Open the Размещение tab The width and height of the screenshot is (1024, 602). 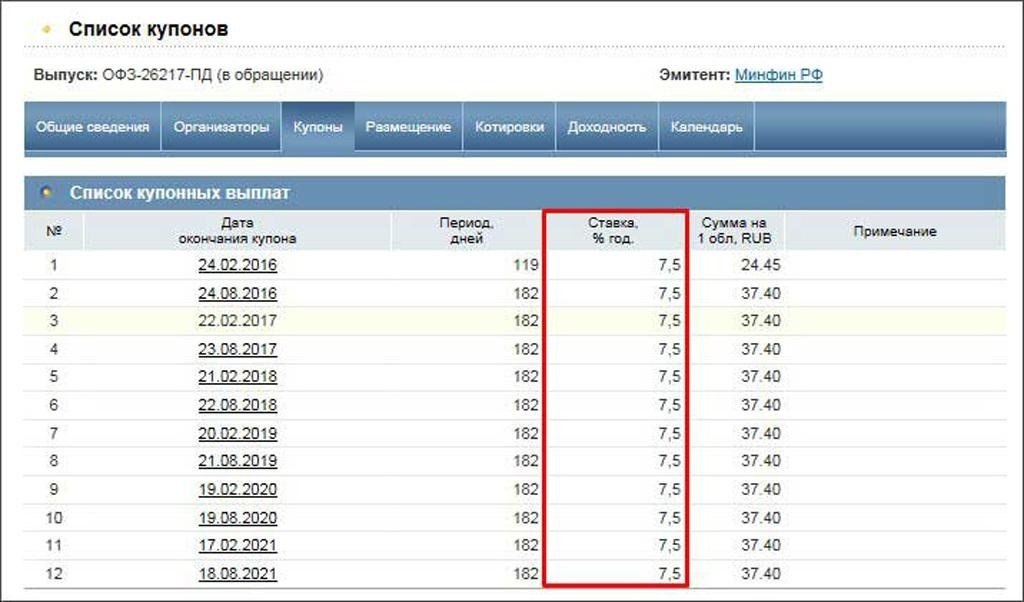(x=408, y=127)
